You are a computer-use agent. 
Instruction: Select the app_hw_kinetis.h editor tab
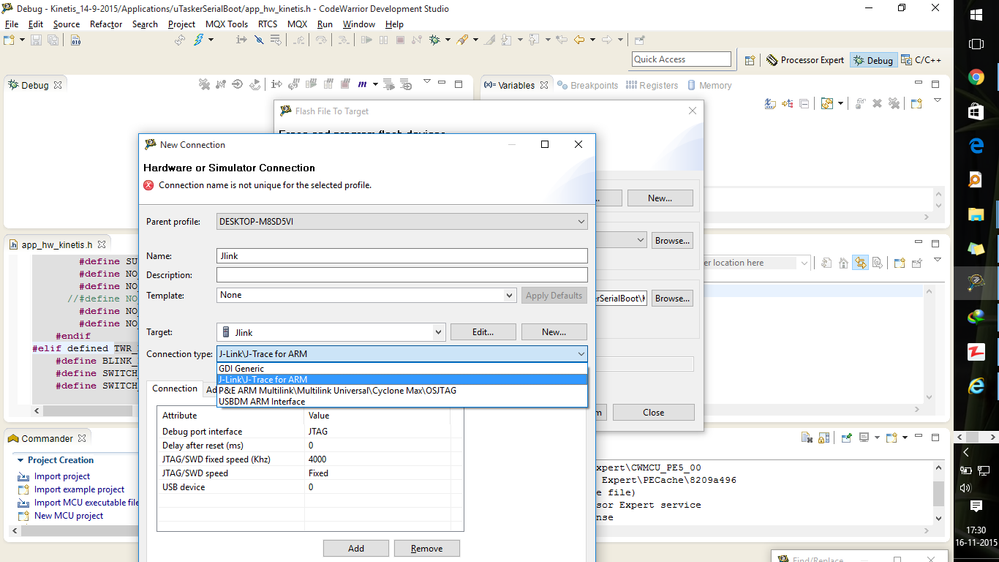coord(56,245)
